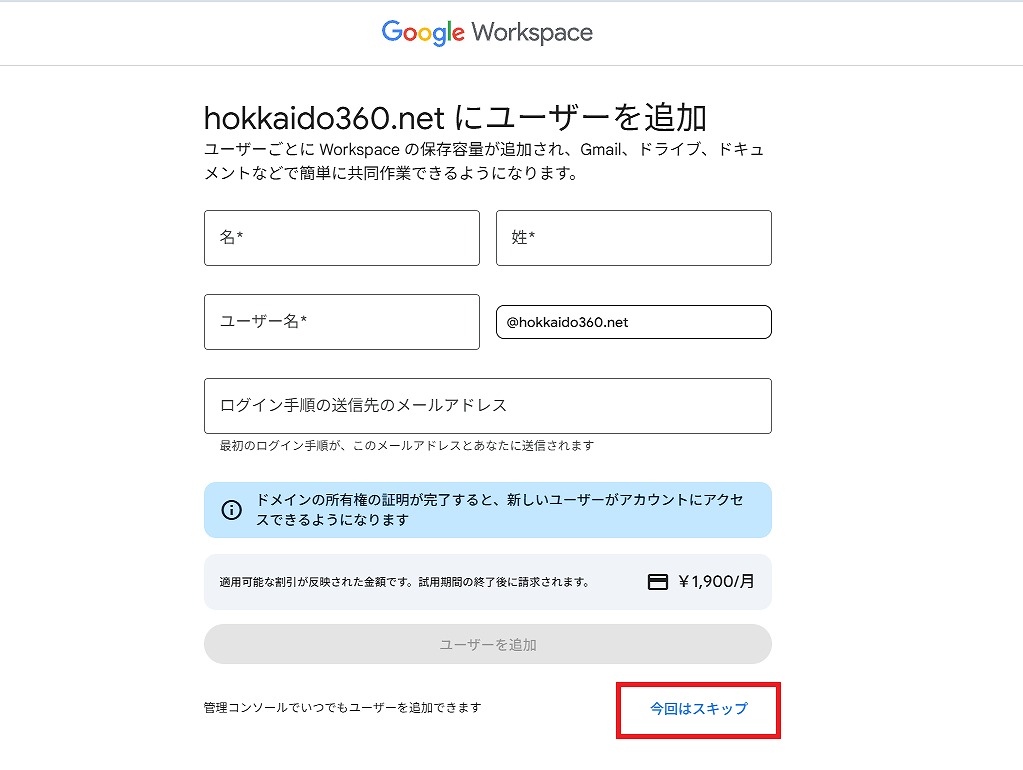Click the ログイン手順の送信先のメールアドレス field
The image size is (1023, 770).
[487, 406]
